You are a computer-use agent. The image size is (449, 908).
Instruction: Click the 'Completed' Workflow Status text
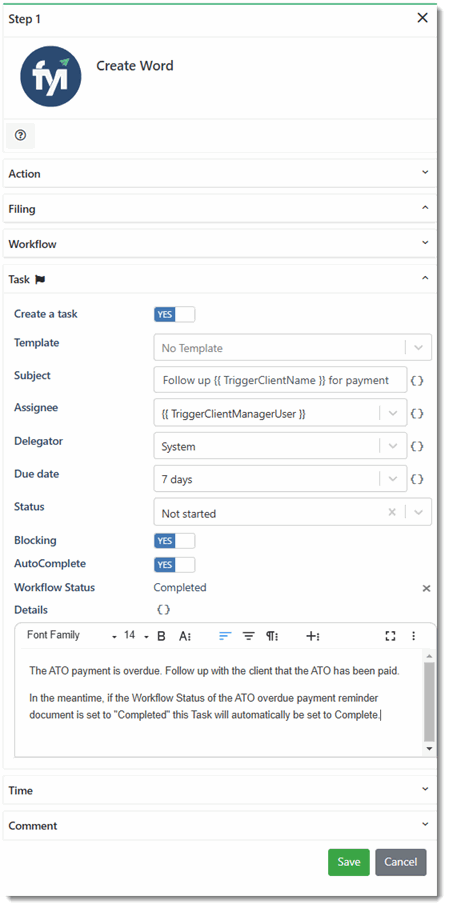coord(180,588)
